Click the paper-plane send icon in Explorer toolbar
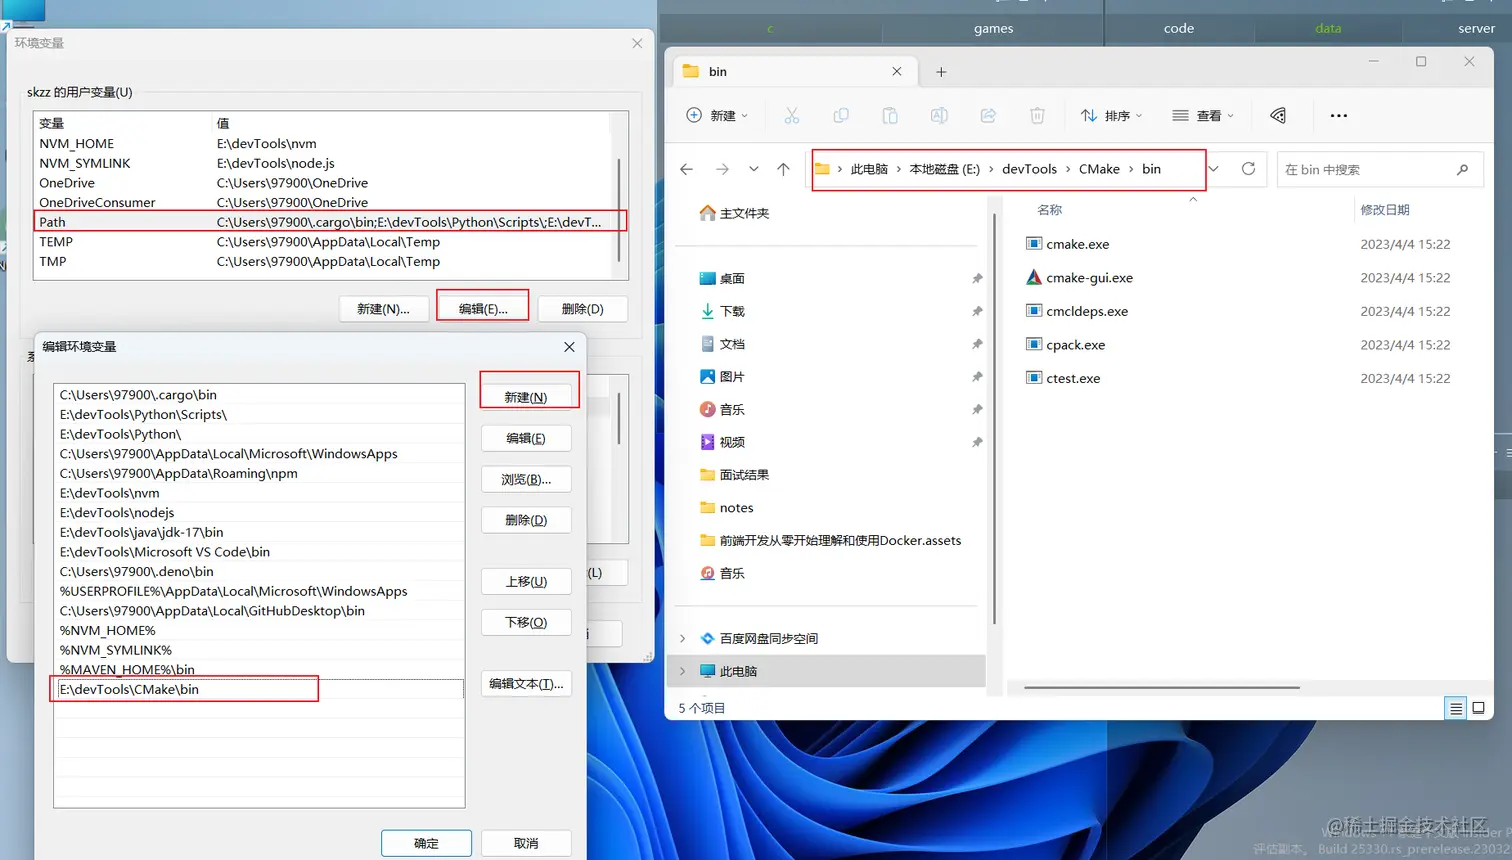 click(1278, 116)
